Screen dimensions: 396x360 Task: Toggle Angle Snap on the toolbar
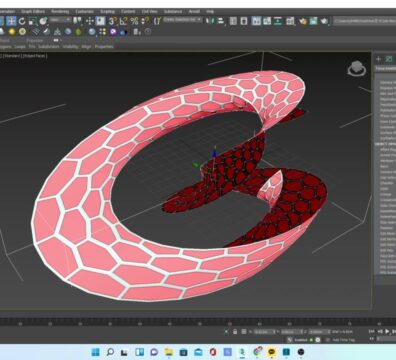pyautogui.click(x=124, y=21)
